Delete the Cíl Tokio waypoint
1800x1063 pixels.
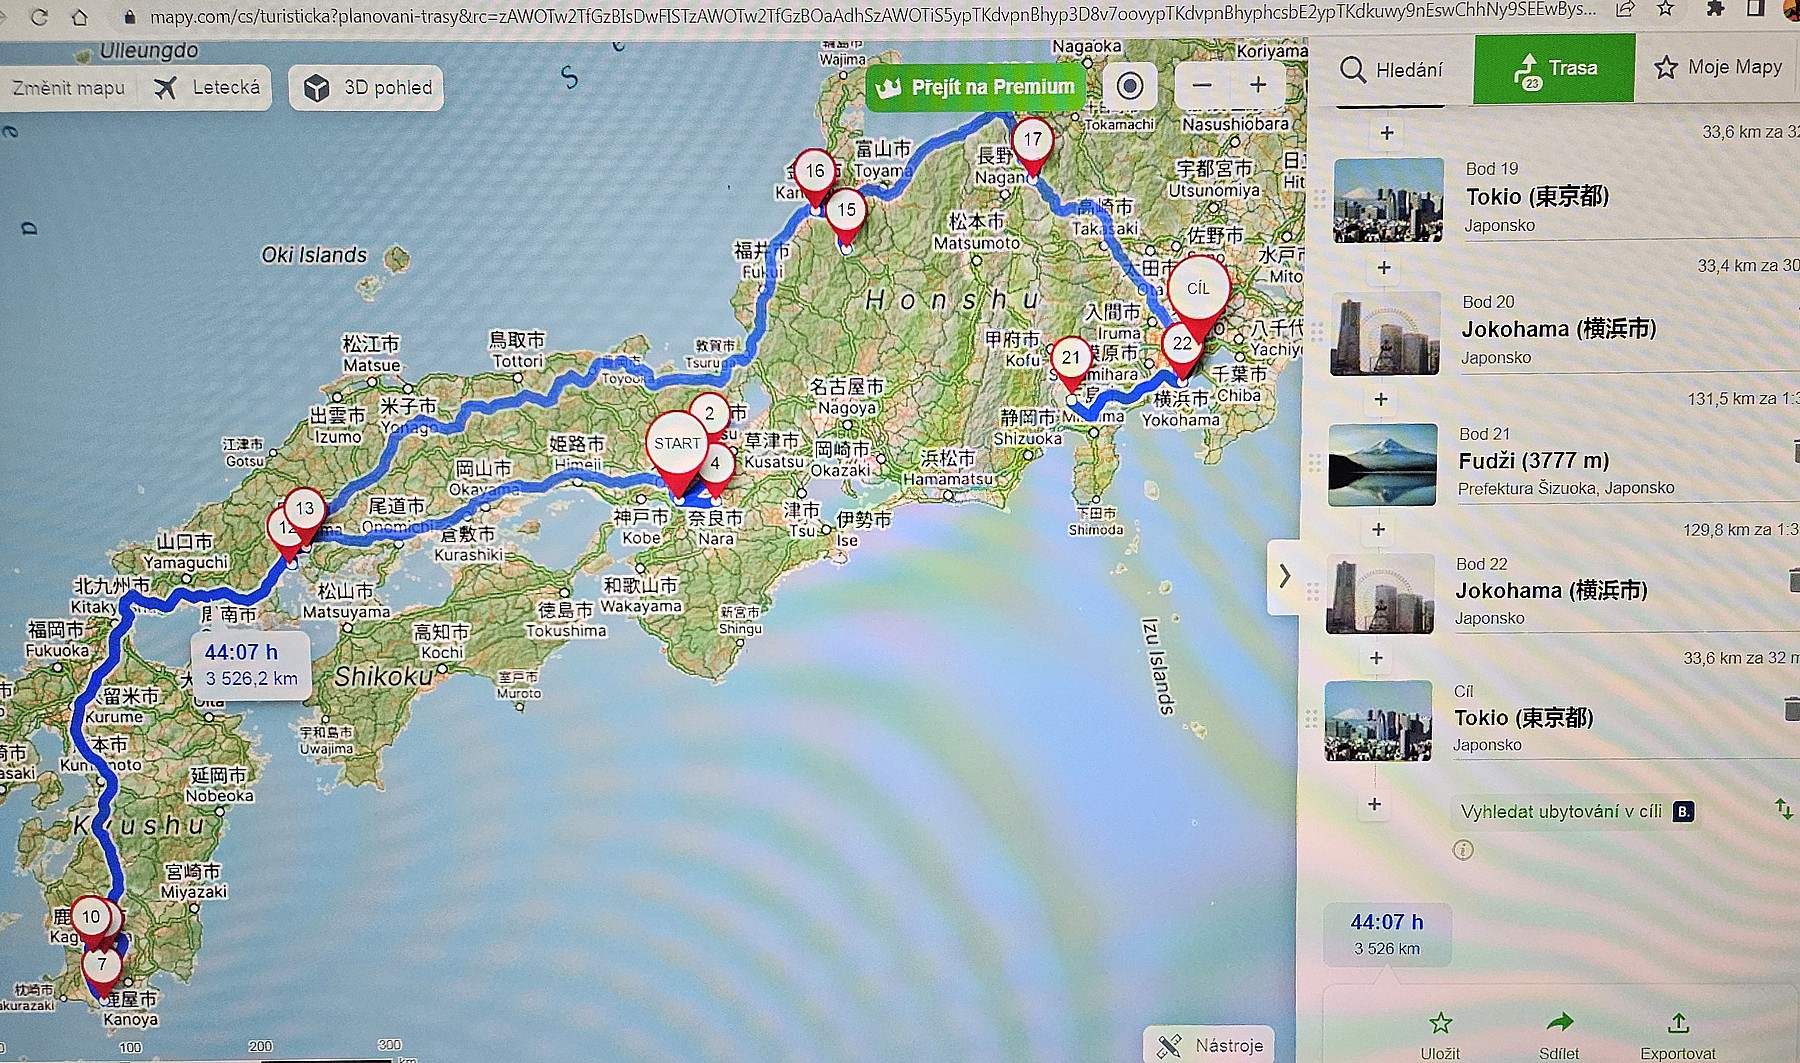1792,710
